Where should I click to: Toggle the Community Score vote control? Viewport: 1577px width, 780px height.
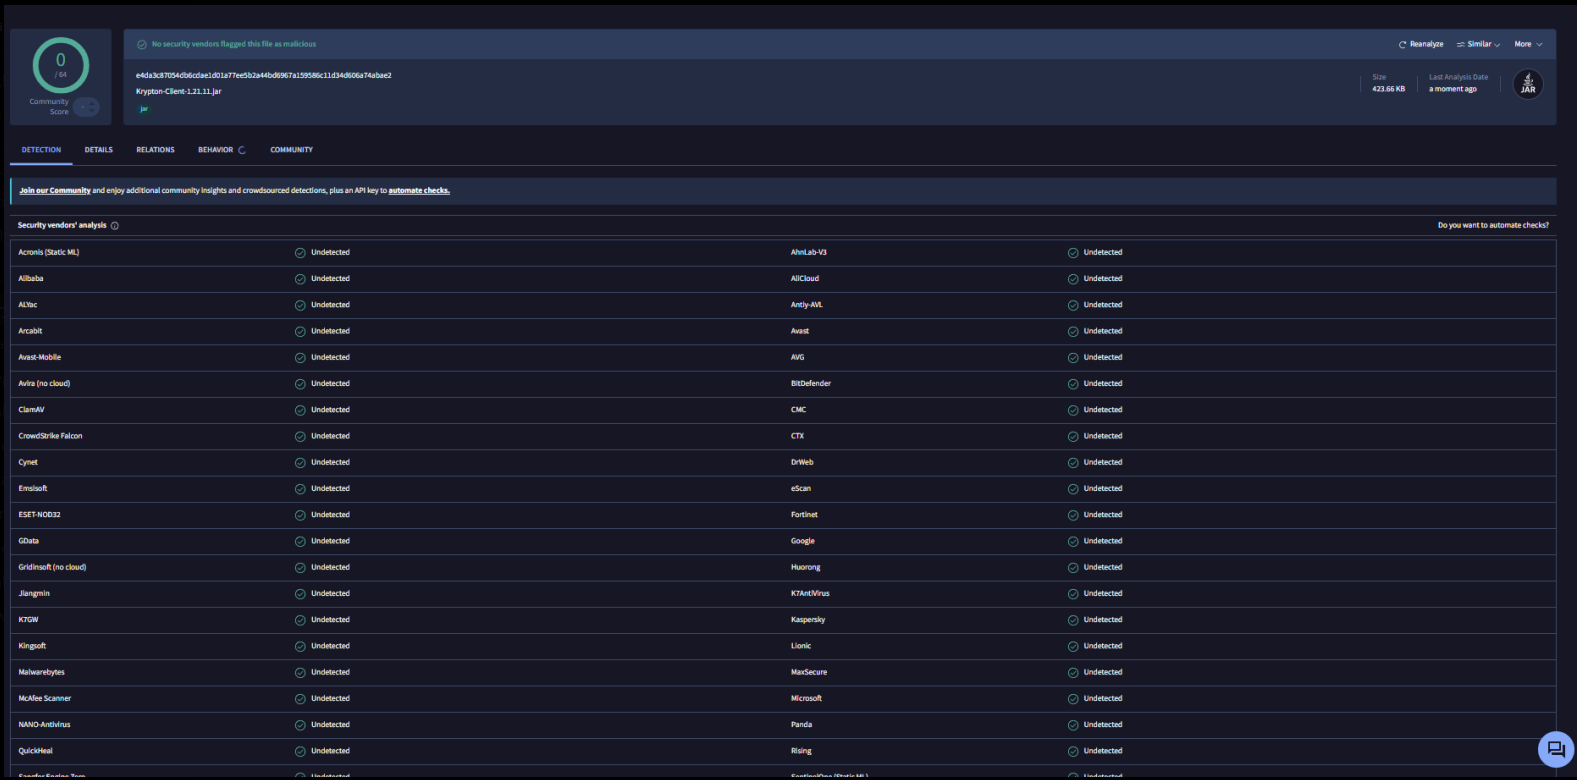[87, 106]
